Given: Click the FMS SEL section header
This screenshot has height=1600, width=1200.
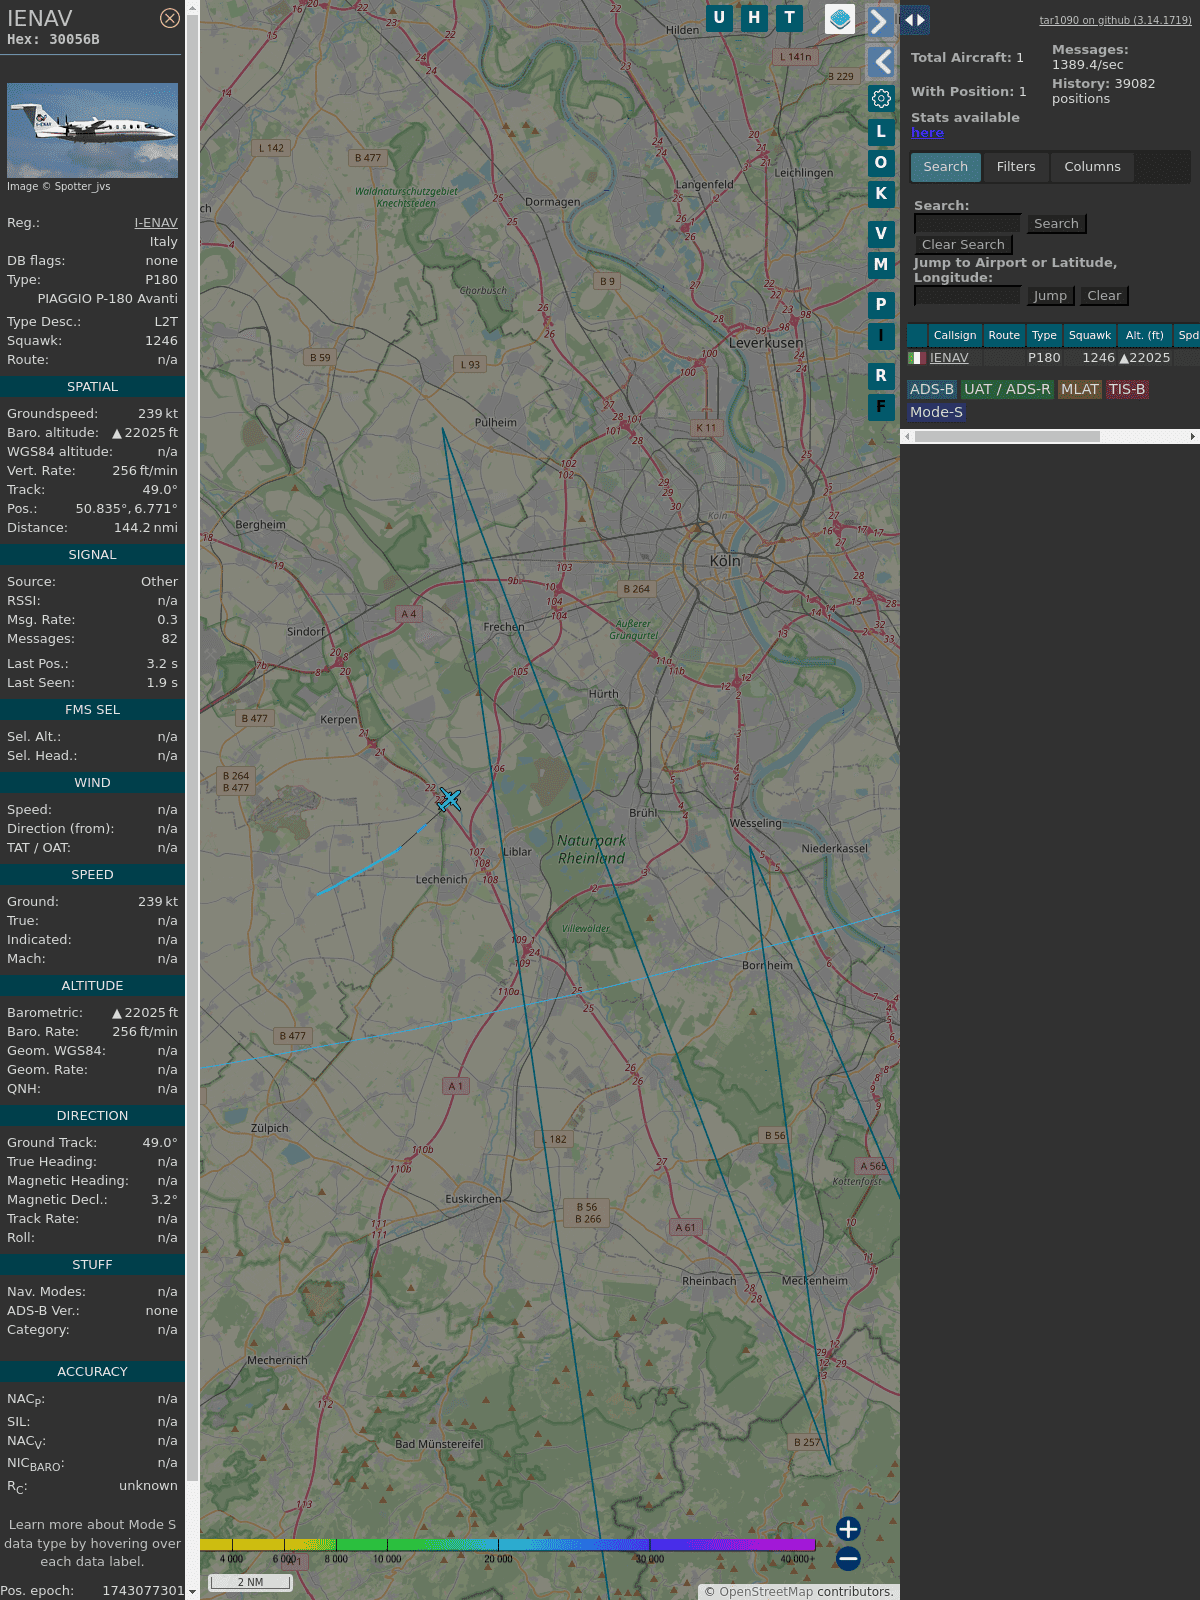Looking at the screenshot, I should point(92,710).
